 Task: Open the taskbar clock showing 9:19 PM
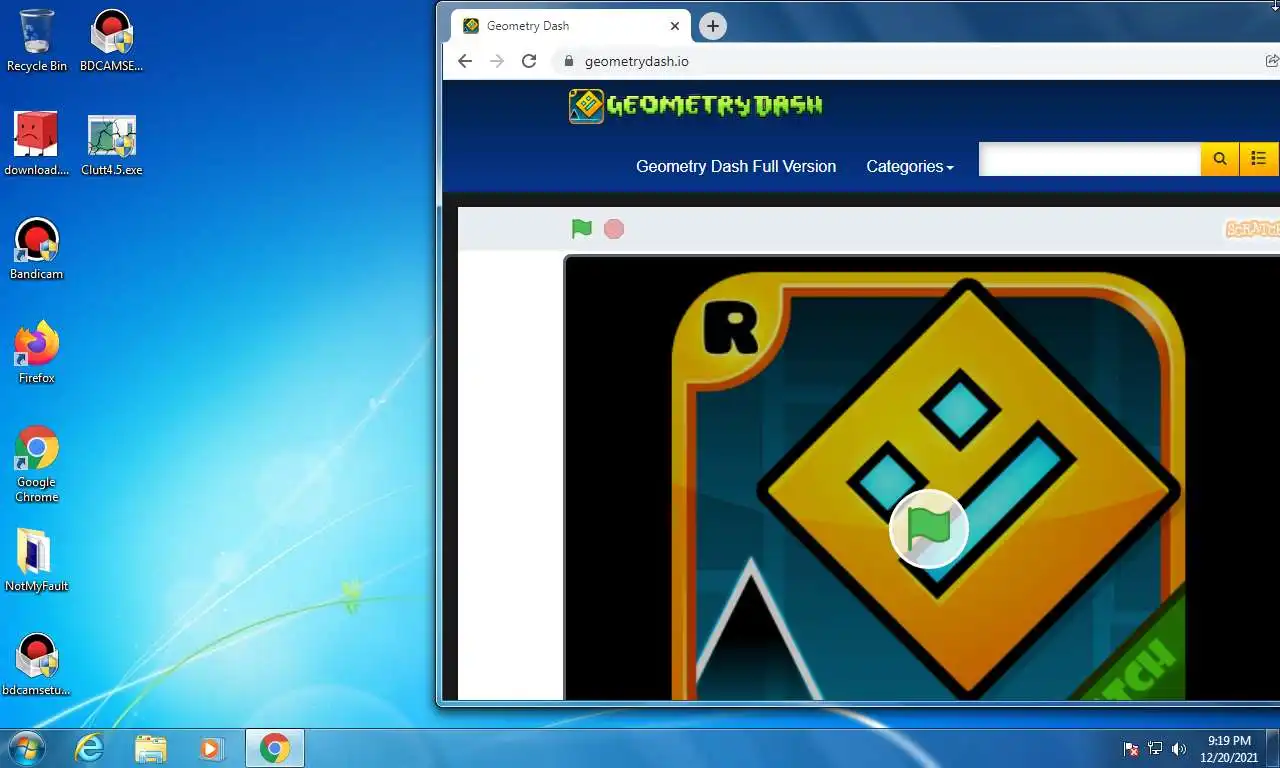point(1230,749)
